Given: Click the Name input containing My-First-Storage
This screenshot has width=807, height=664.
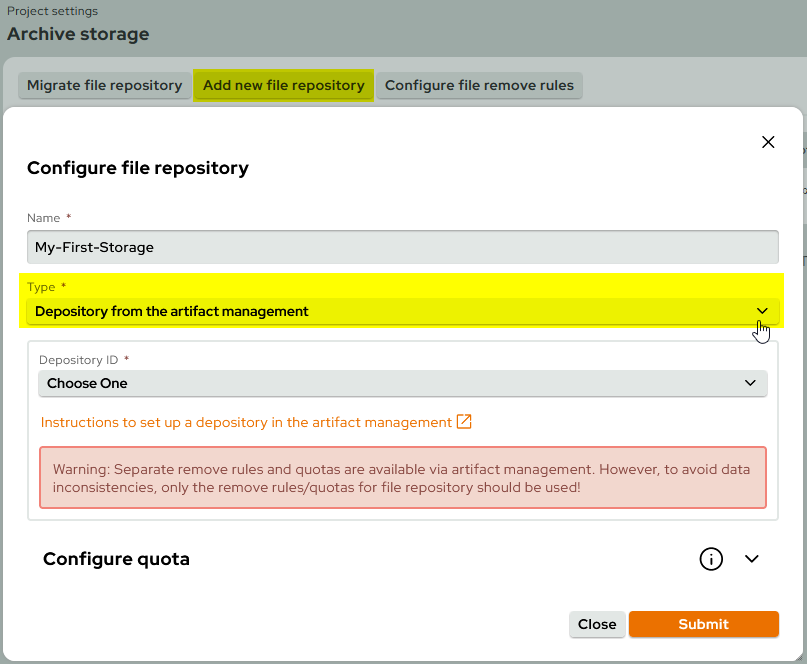Looking at the screenshot, I should (x=400, y=247).
